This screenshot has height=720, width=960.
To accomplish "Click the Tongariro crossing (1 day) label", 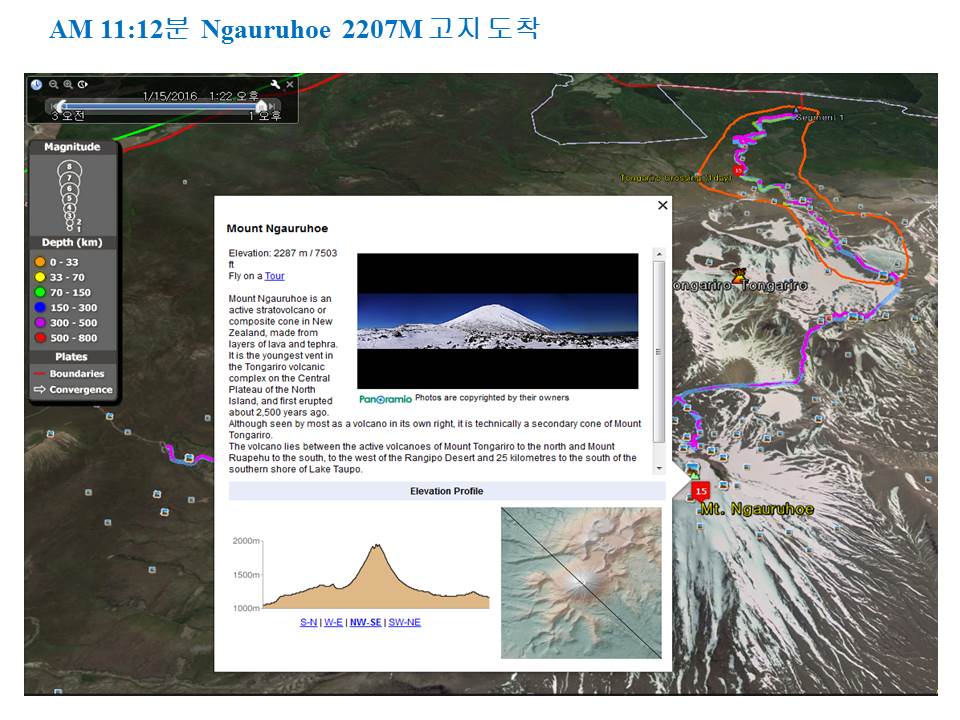I will tap(675, 178).
